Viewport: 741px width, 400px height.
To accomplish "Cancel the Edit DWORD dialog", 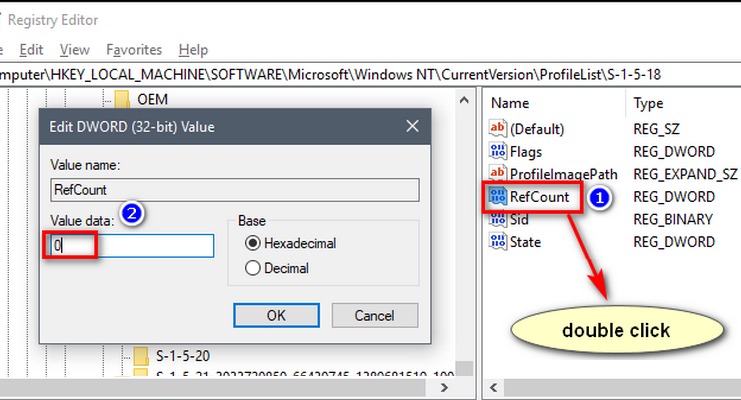I will (375, 315).
